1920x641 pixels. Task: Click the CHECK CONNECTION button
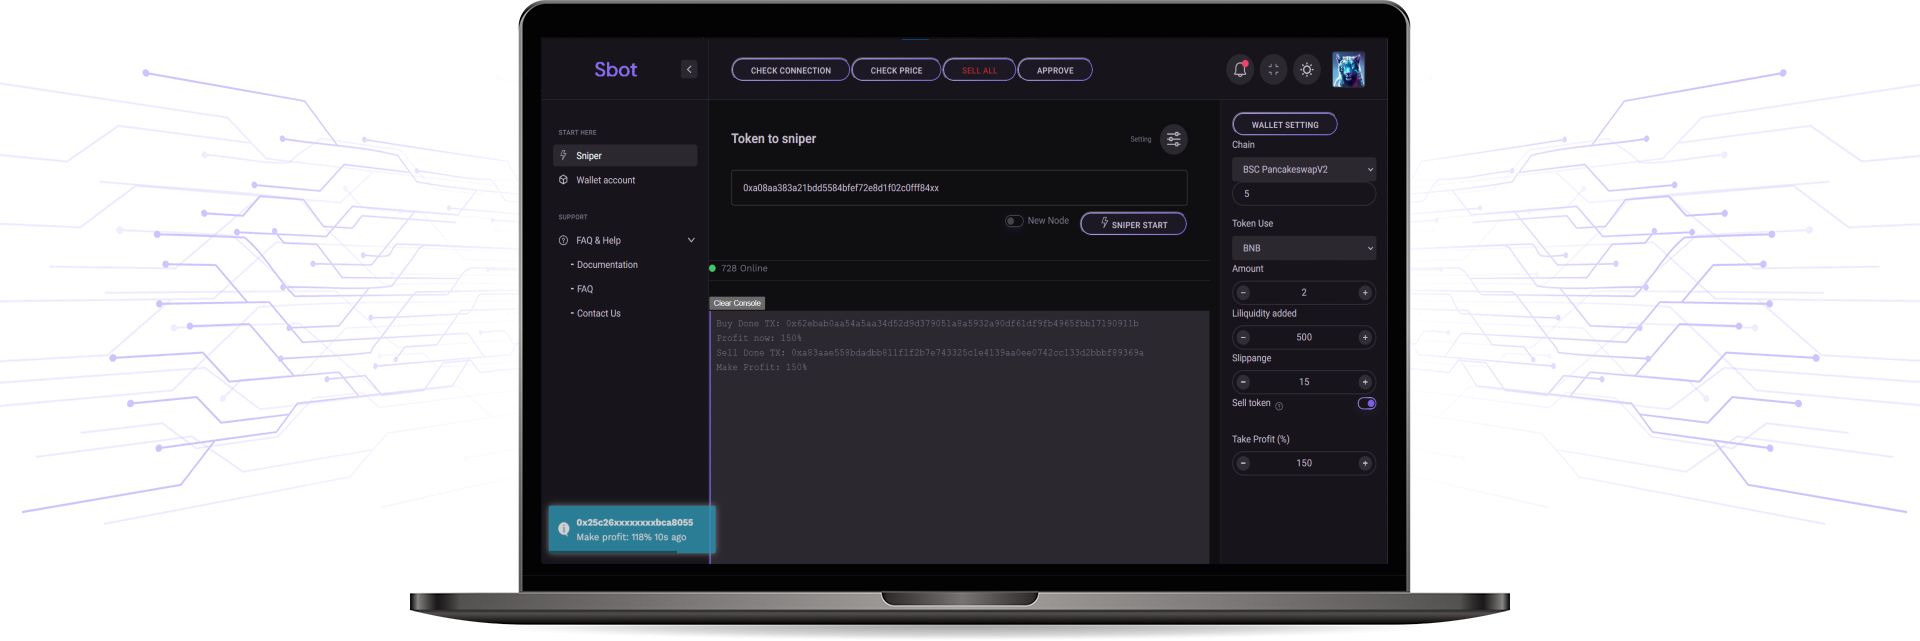[790, 70]
